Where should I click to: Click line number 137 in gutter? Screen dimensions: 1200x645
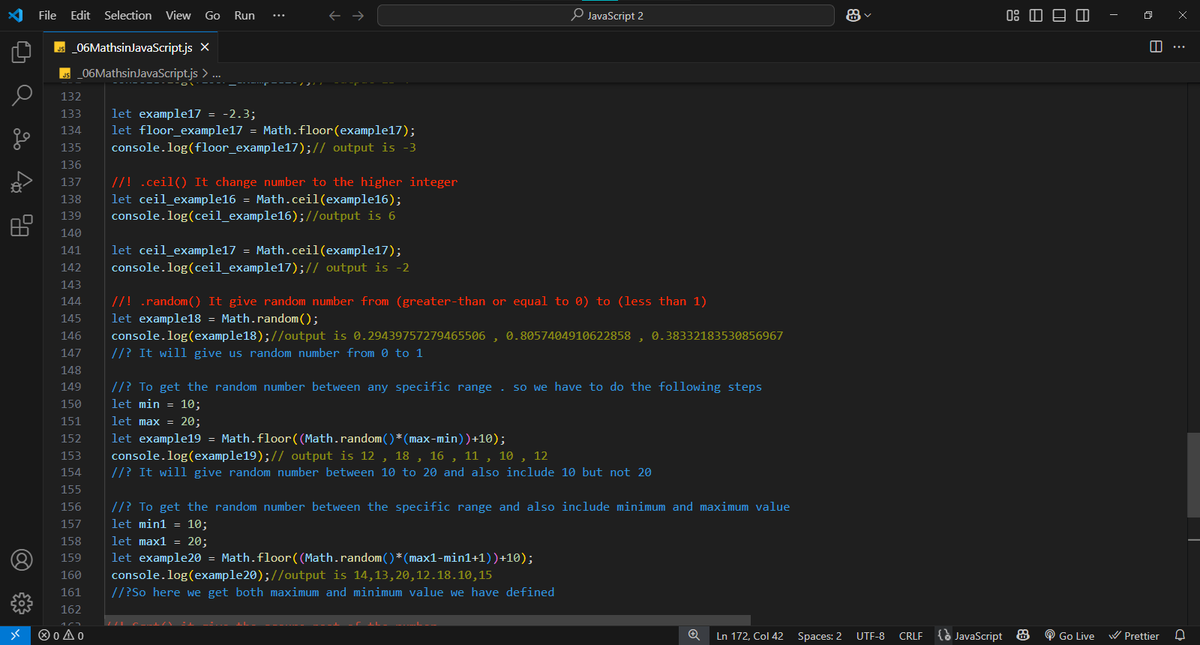(71, 182)
